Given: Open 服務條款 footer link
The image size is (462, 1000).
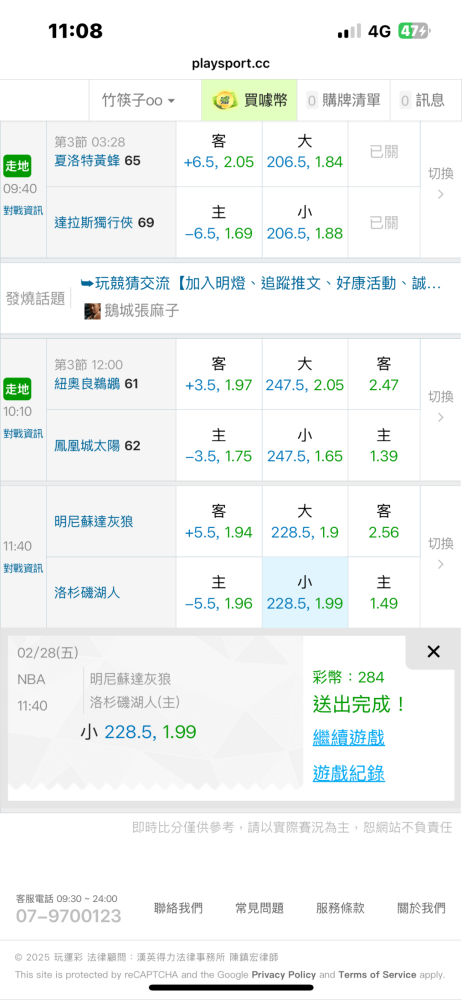Looking at the screenshot, I should point(340,908).
